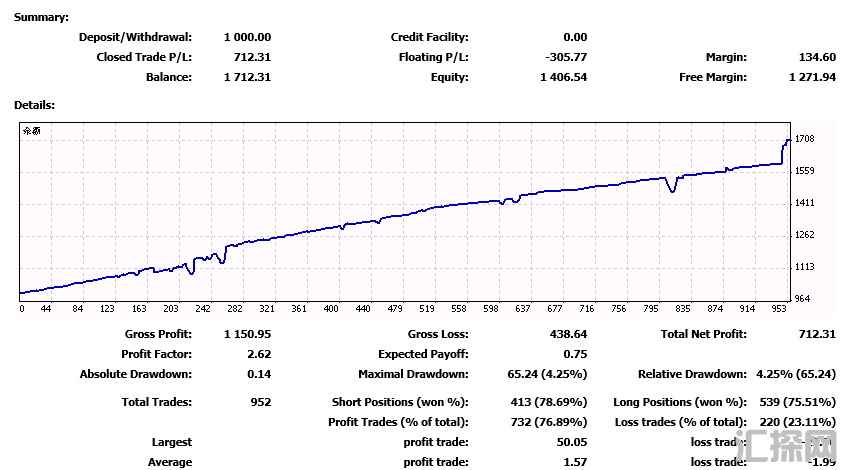Select the Long Positions value 539 (75.51%)

click(797, 402)
